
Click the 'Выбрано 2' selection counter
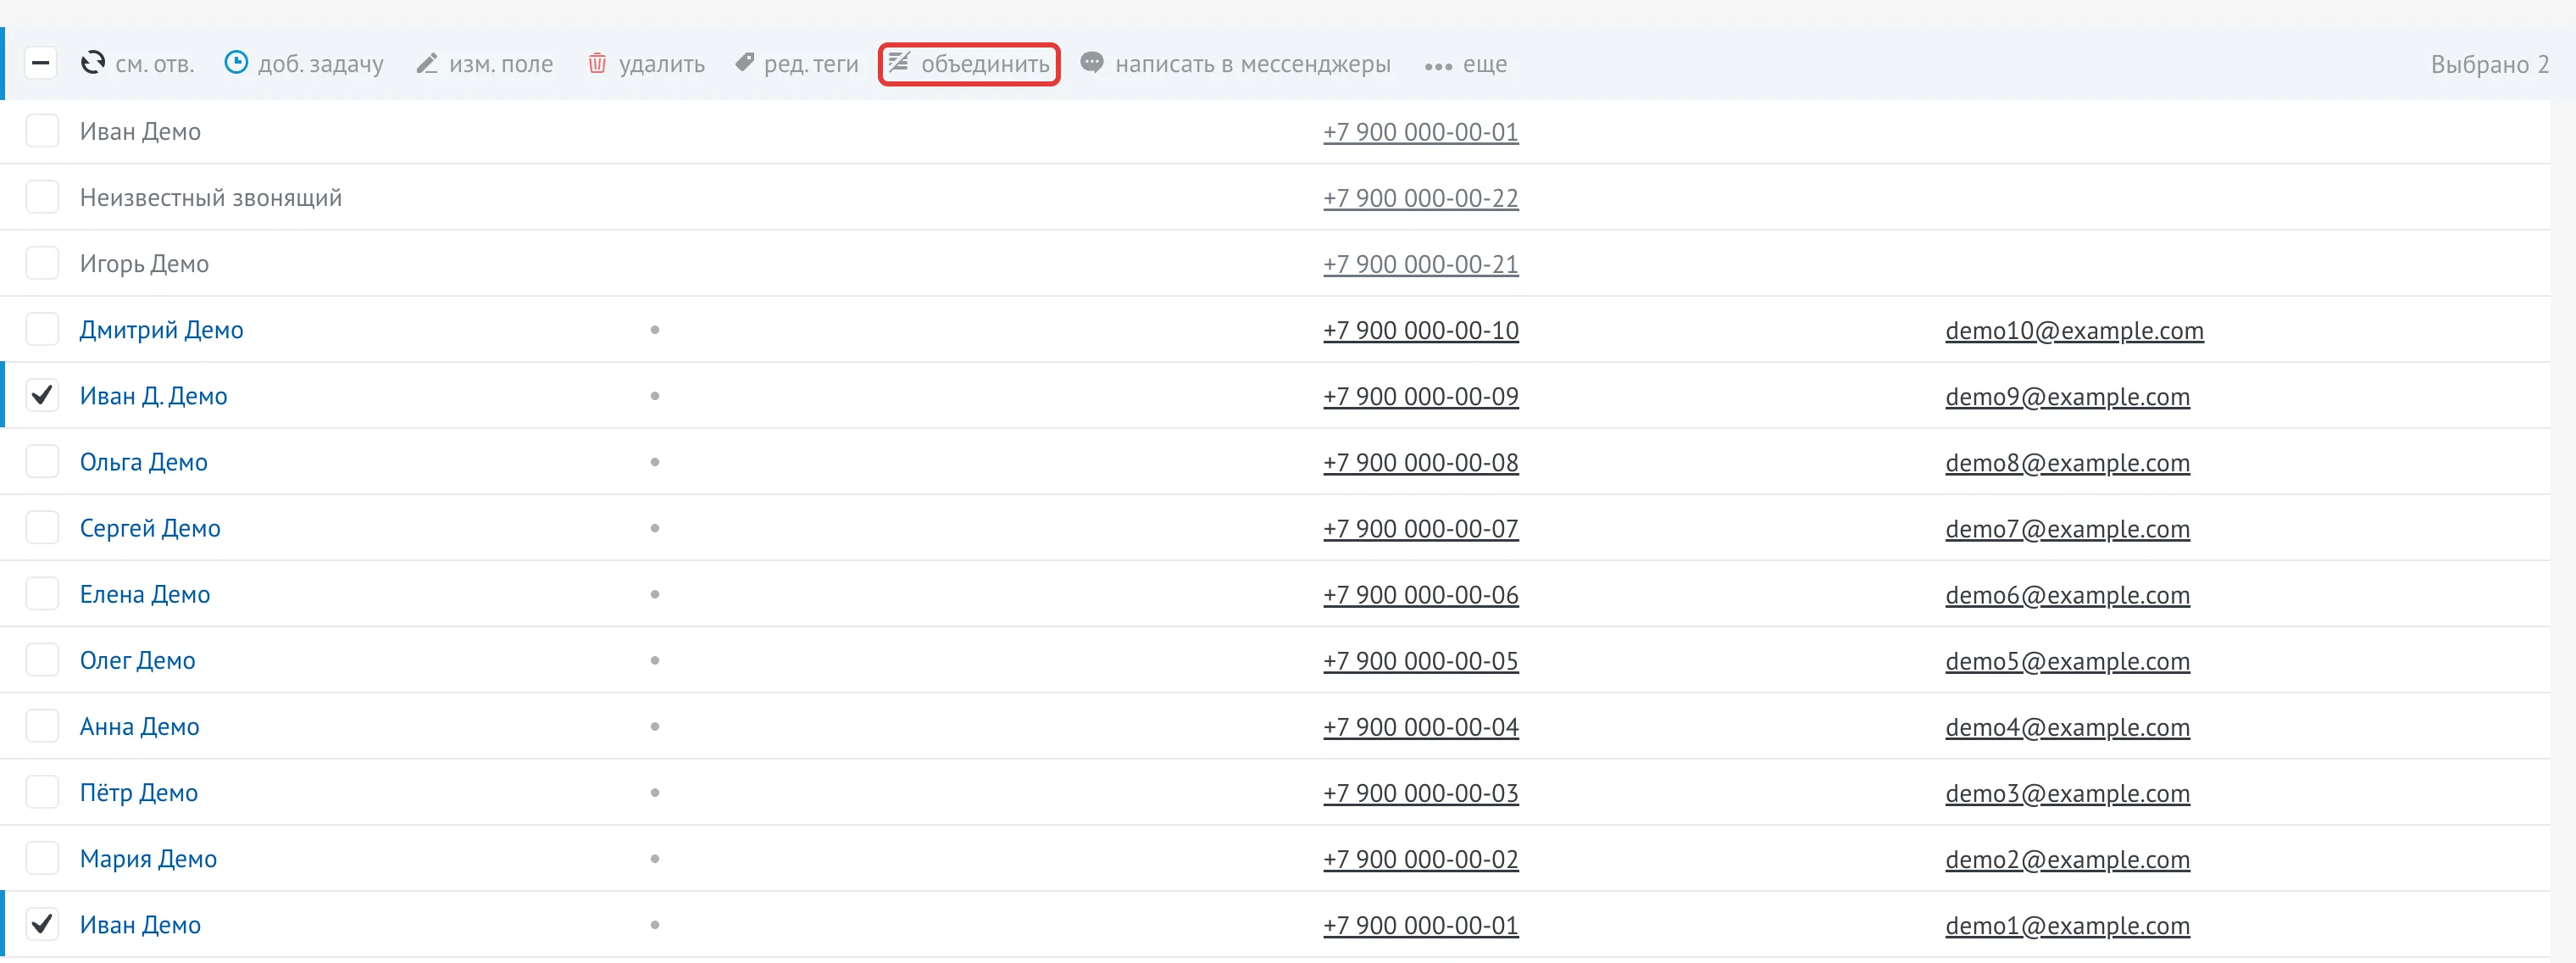[x=2489, y=64]
